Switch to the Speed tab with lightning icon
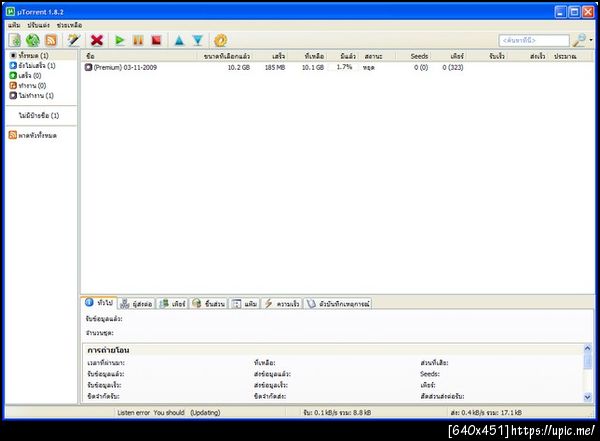This screenshot has width=600, height=441. 282,304
